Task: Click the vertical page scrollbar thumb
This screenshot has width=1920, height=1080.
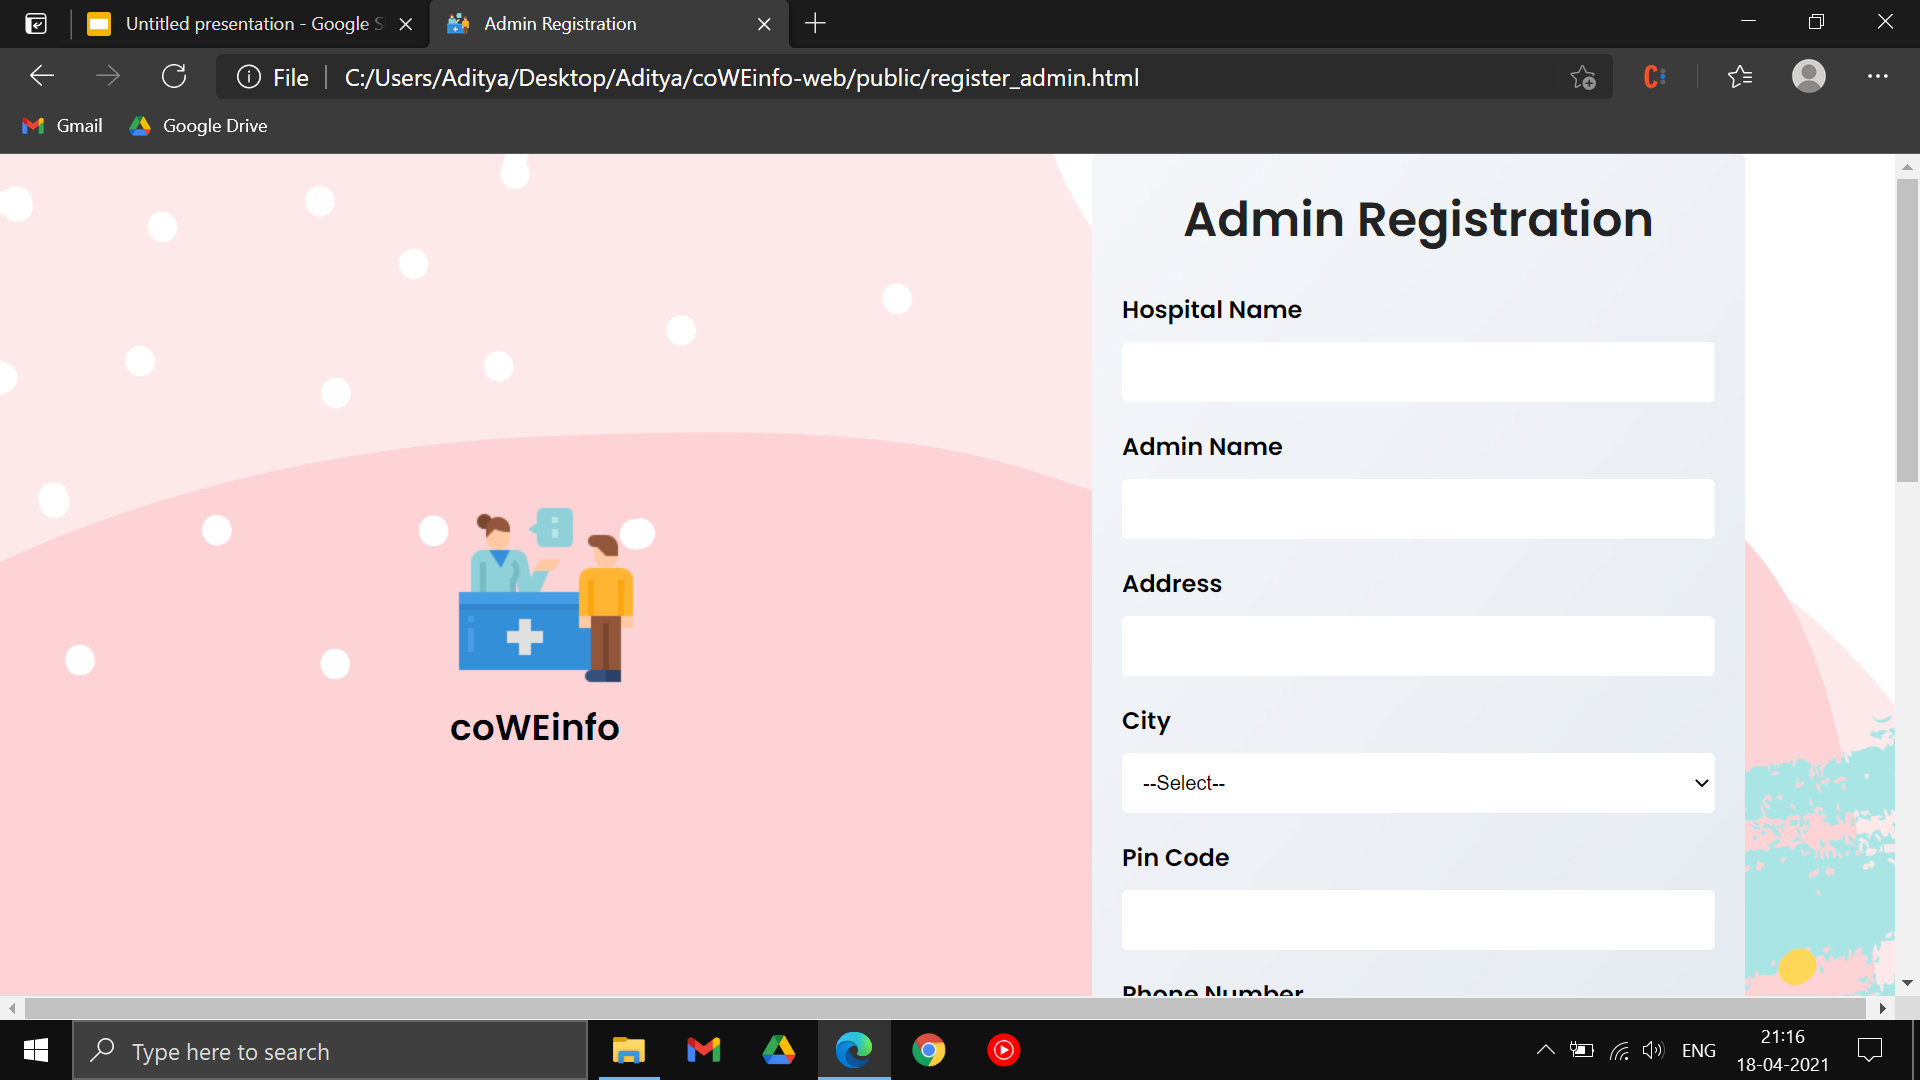Action: point(1906,330)
